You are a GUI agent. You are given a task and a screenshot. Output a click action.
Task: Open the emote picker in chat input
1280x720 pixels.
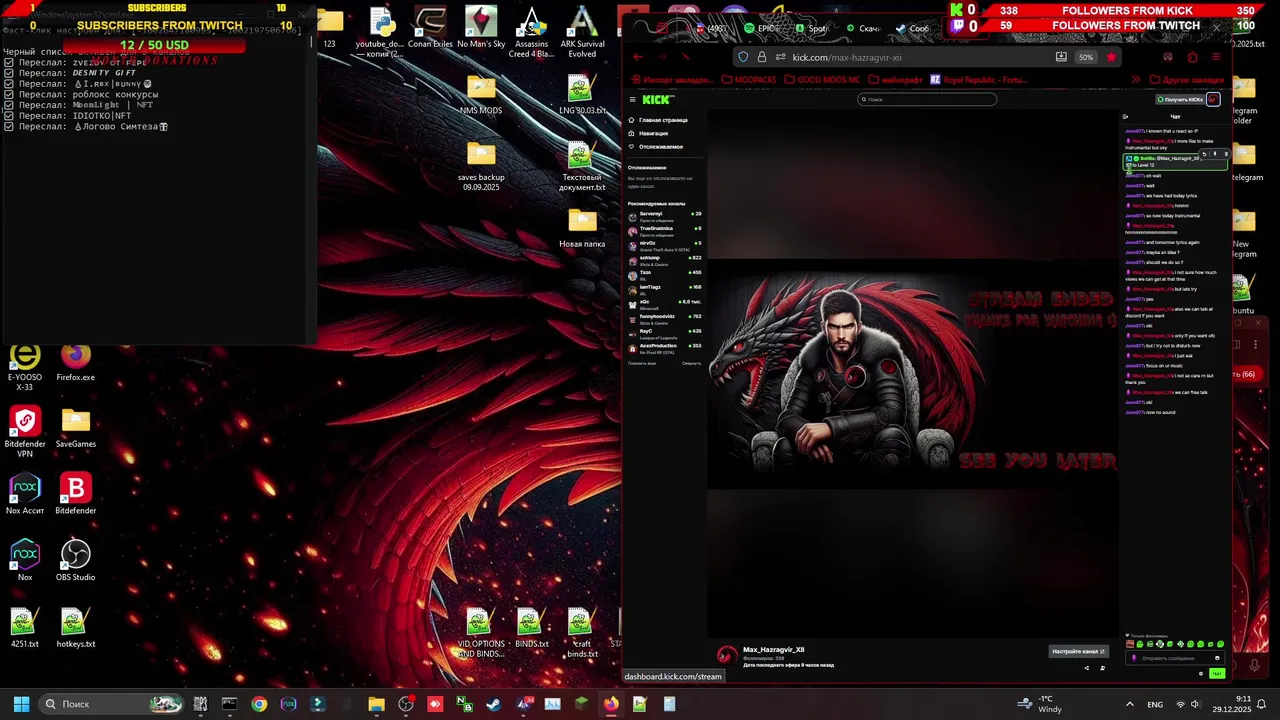1217,658
